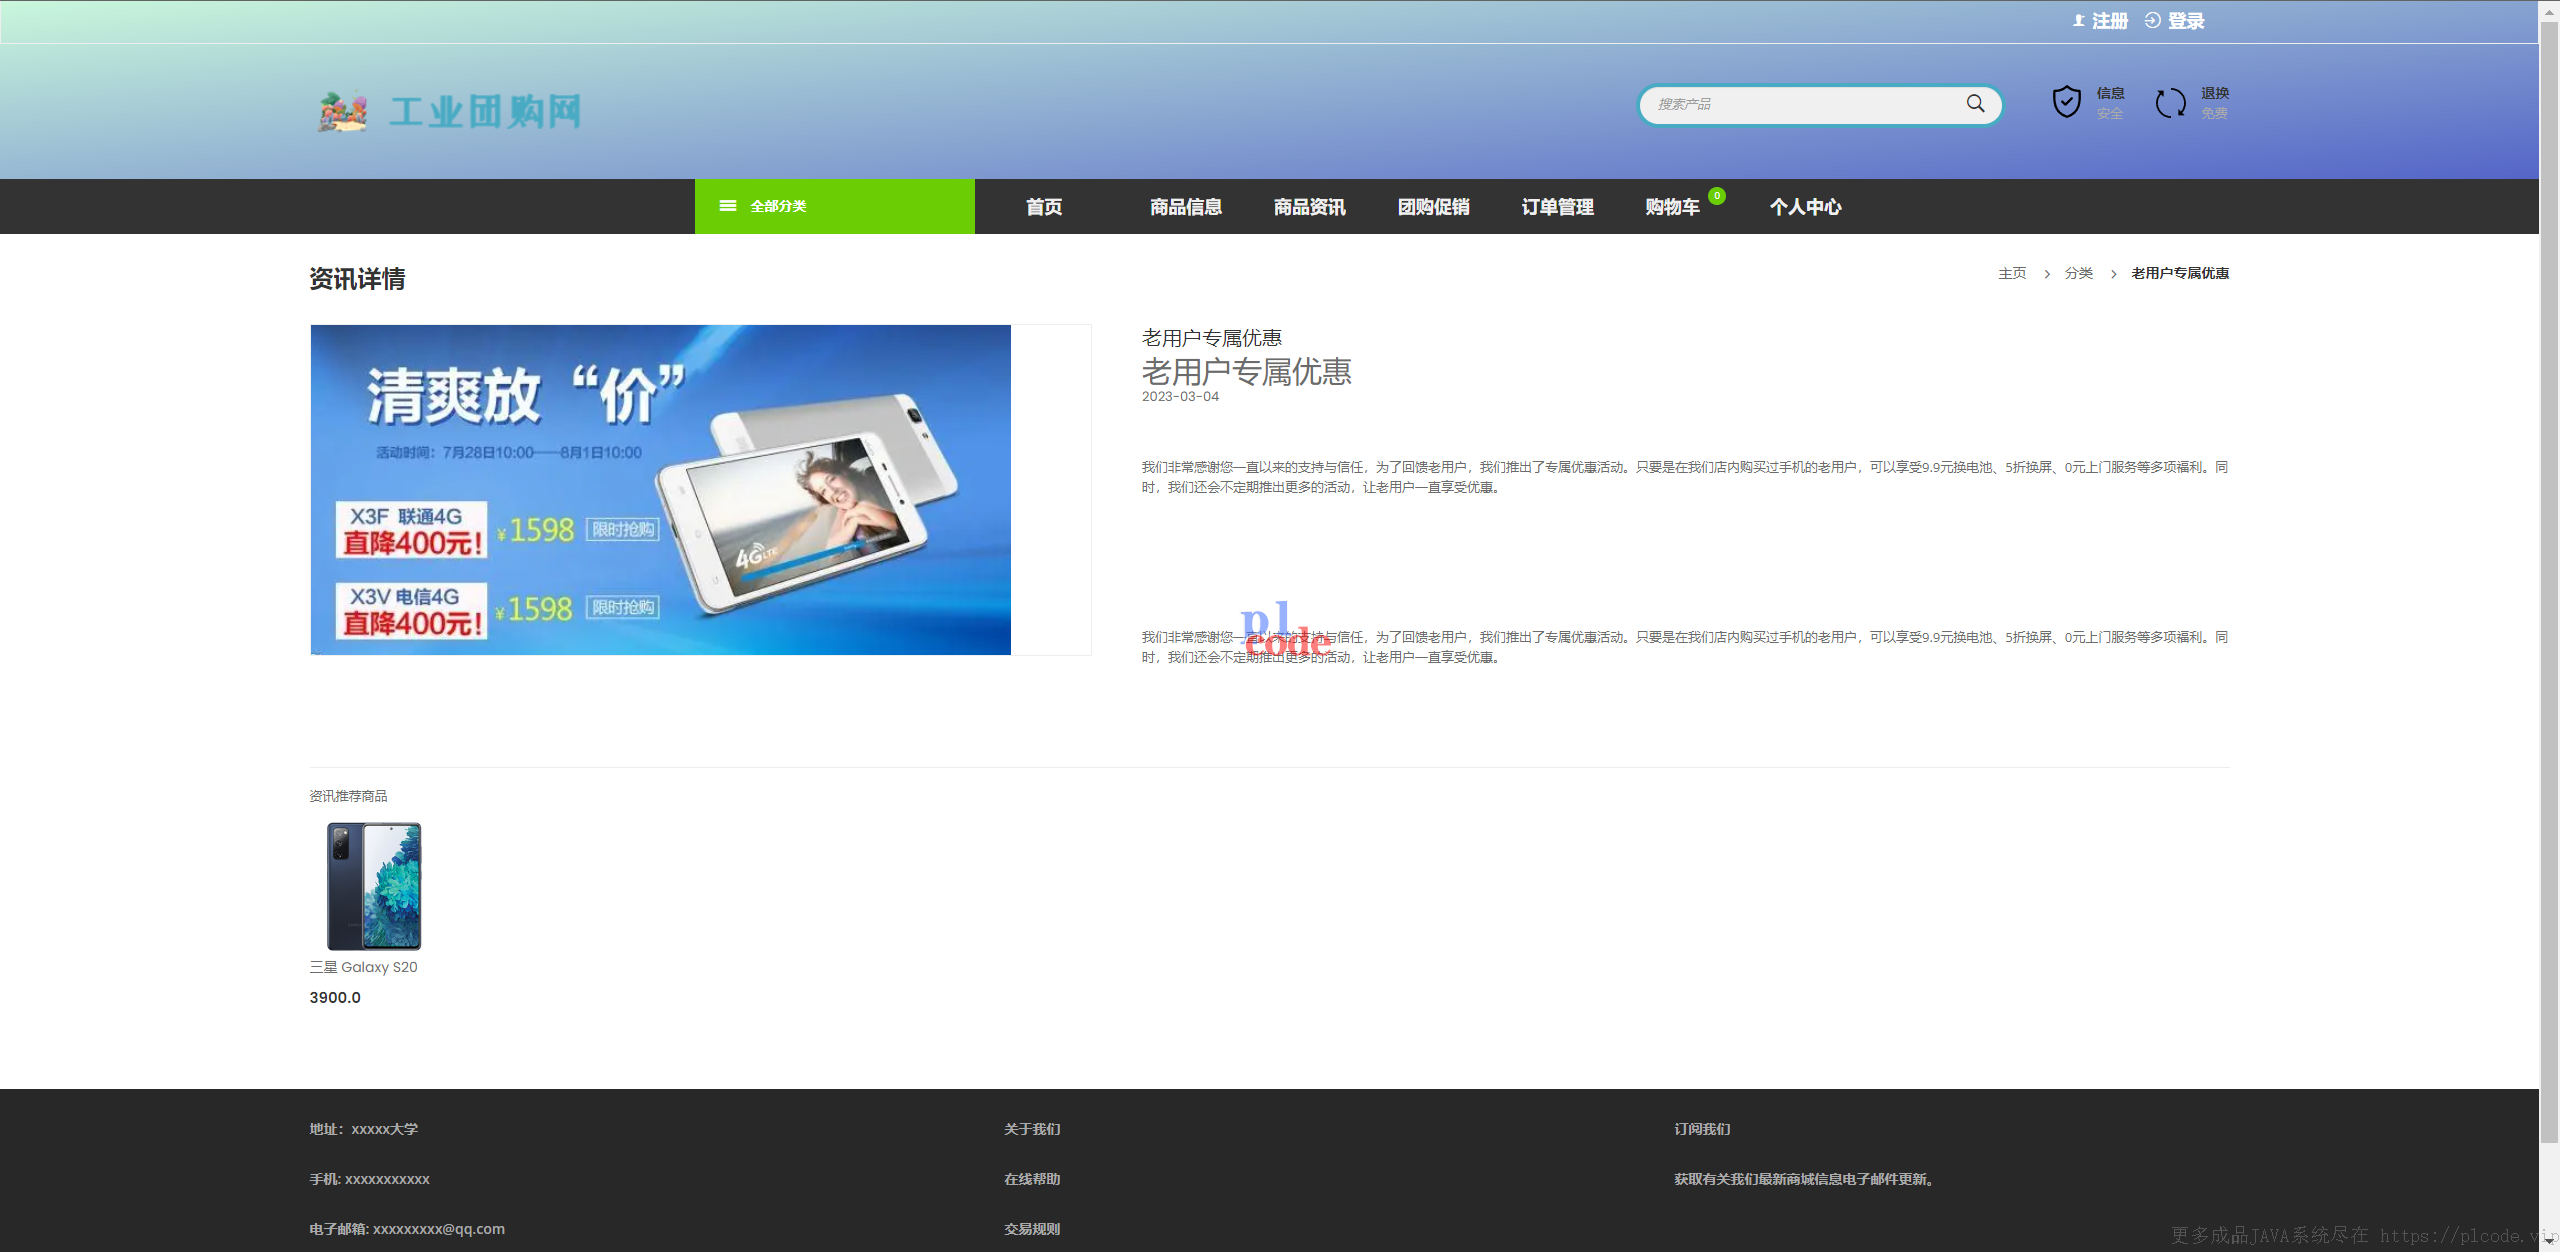Image resolution: width=2560 pixels, height=1252 pixels.
Task: Click the login (登录) link
Action: pos(2186,21)
